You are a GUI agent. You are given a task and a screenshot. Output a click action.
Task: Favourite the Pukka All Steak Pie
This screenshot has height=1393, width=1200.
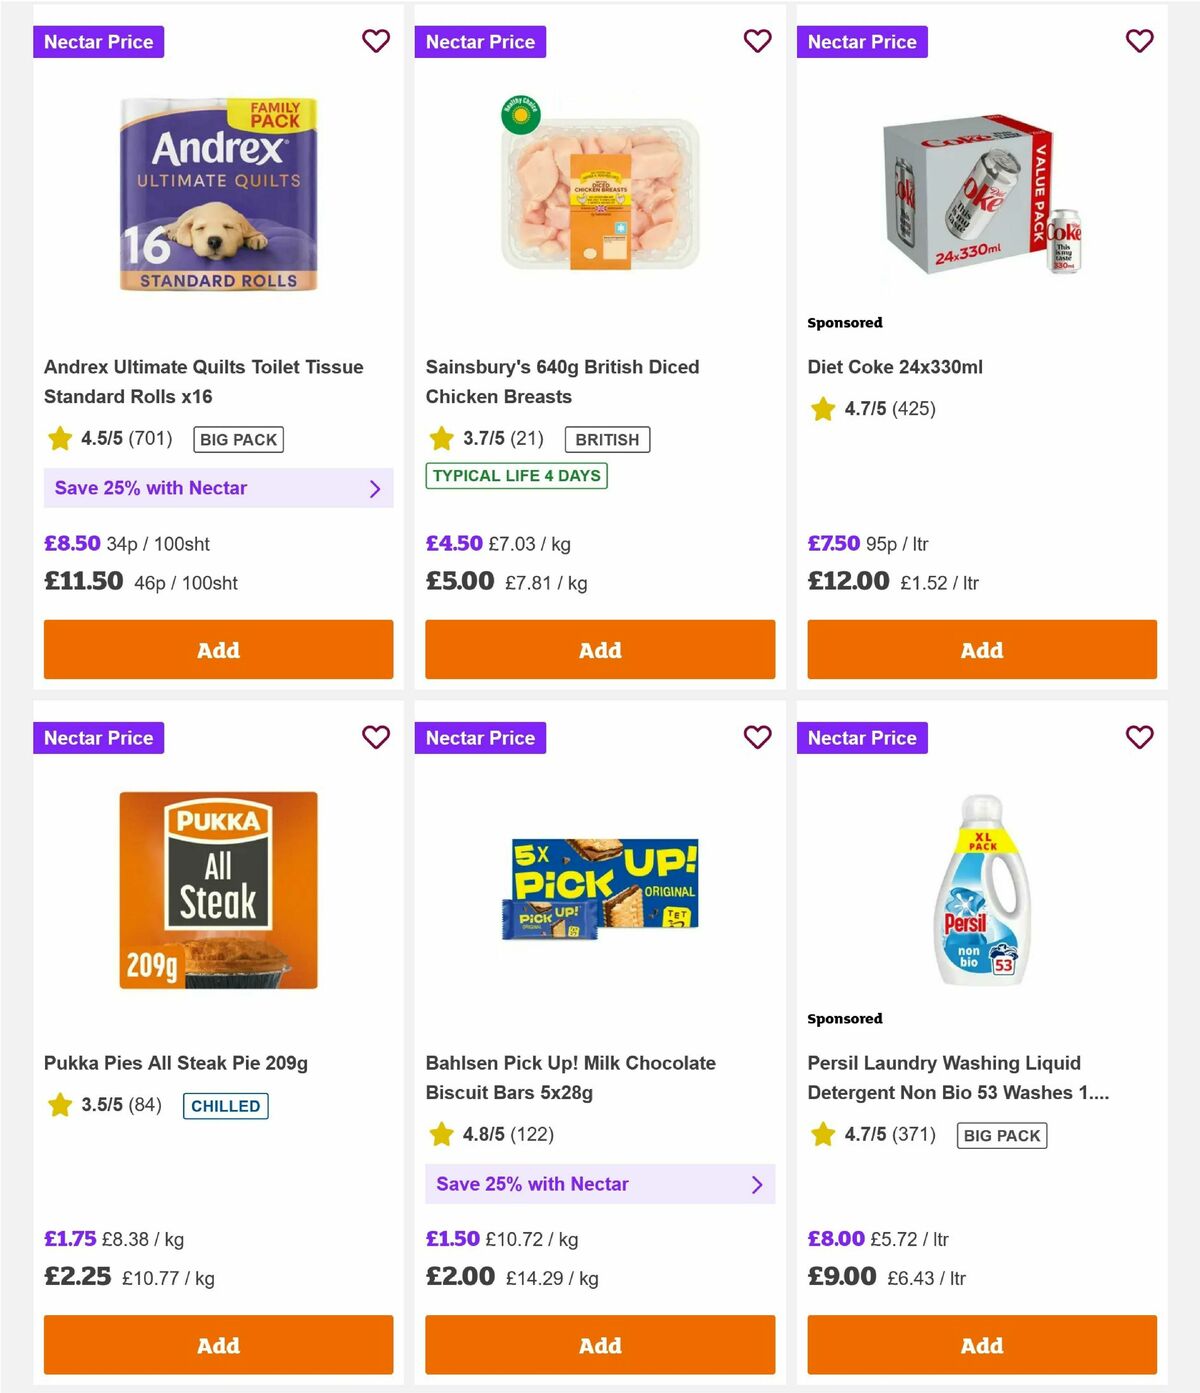point(376,737)
